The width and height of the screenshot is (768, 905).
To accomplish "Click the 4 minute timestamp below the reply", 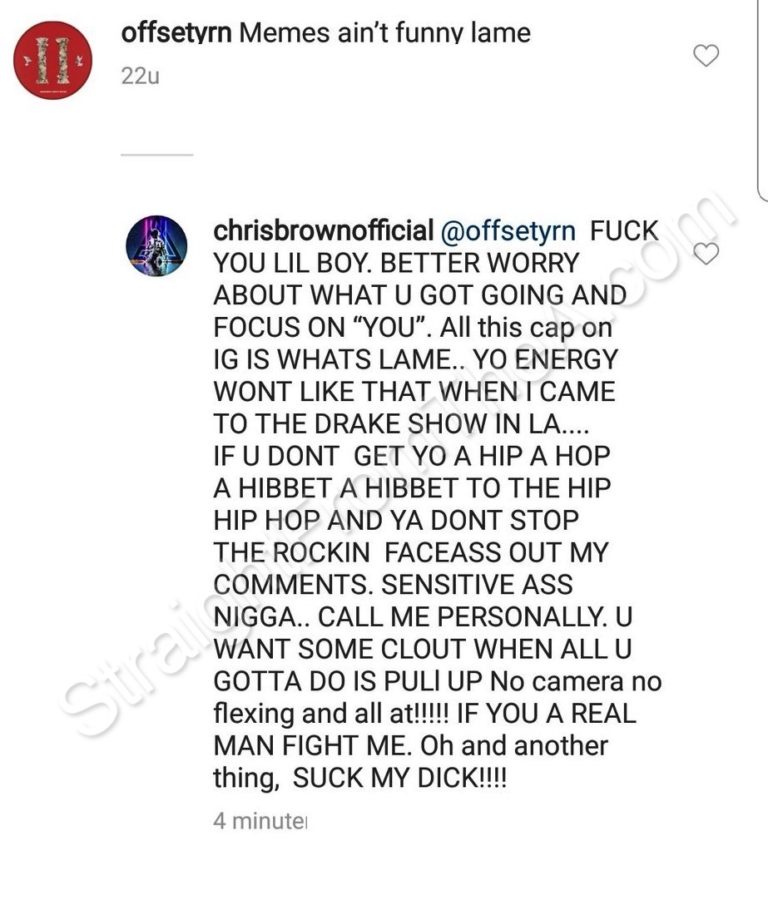I will (x=260, y=820).
